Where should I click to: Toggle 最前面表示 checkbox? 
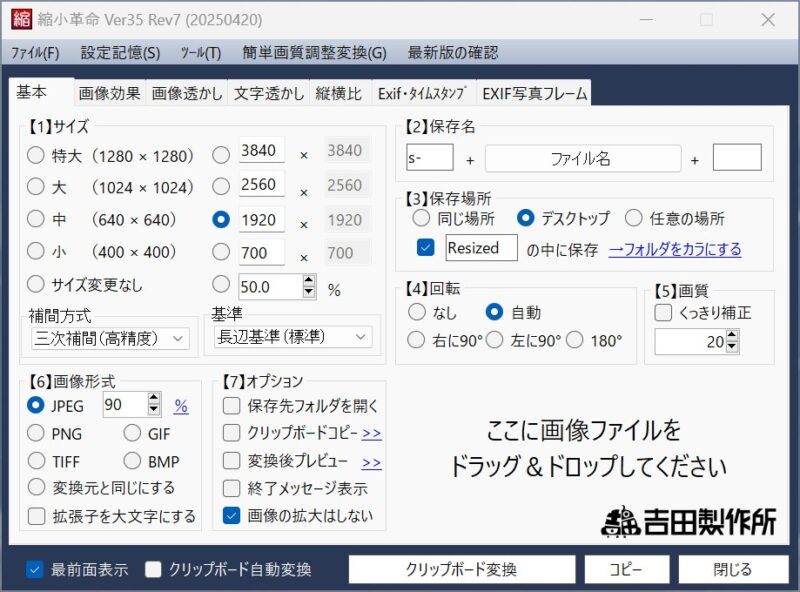(35, 570)
